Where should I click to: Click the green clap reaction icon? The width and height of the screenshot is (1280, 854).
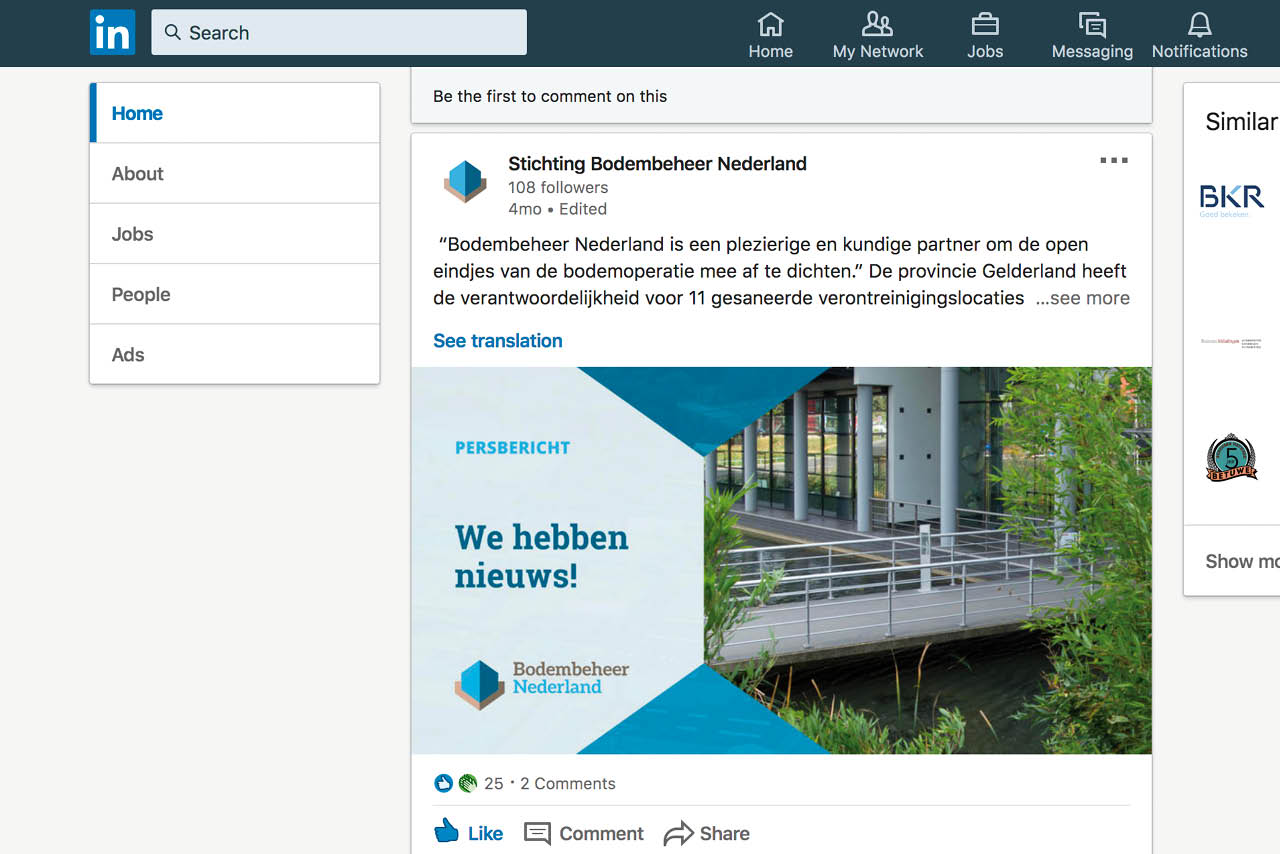point(468,783)
